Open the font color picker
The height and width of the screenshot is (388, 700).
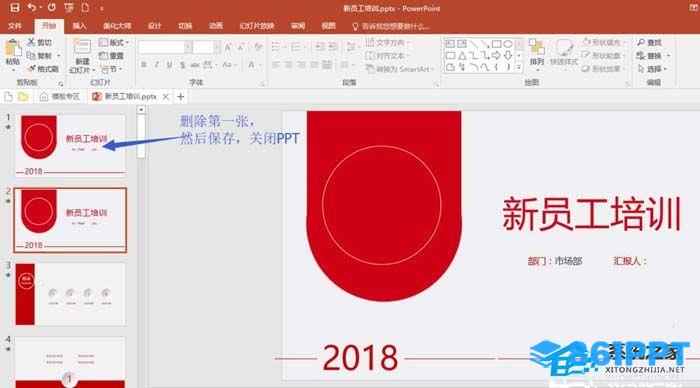252,65
